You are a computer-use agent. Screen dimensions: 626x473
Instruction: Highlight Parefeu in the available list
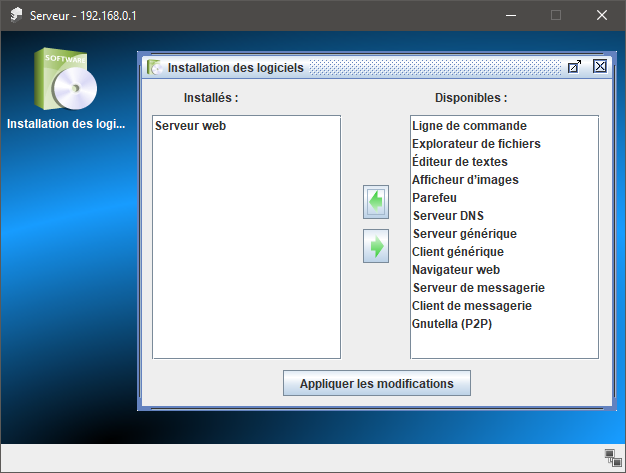point(434,198)
